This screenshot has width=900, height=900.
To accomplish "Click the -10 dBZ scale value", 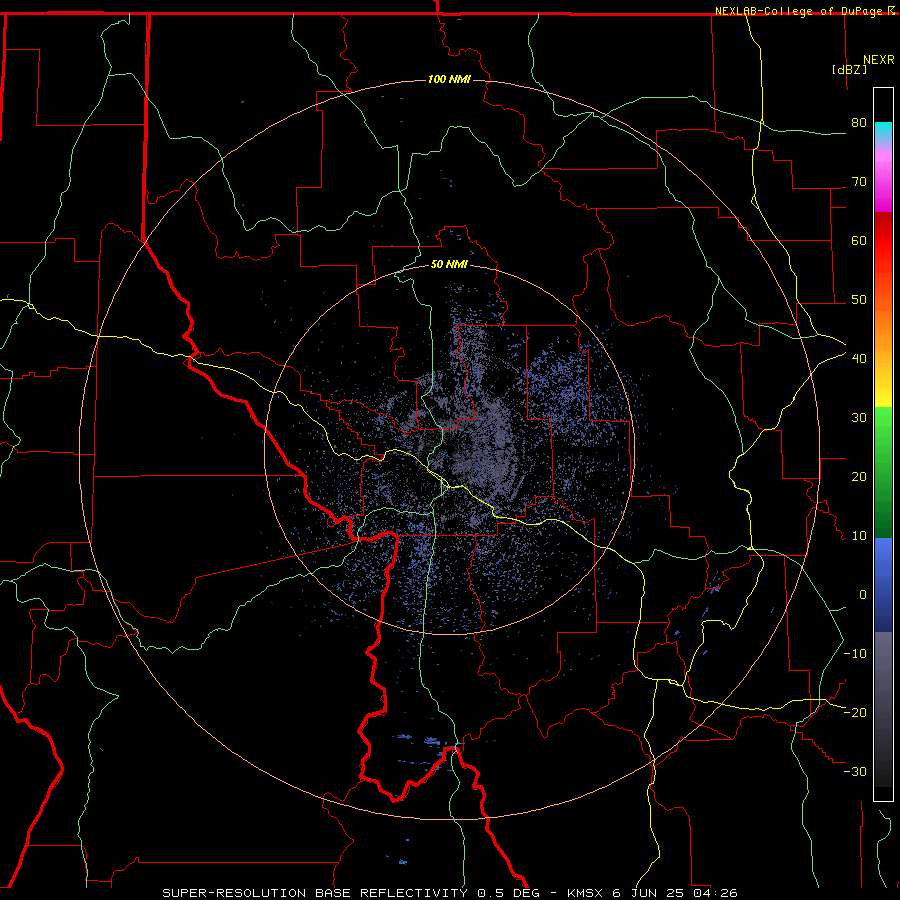I will (x=855, y=654).
